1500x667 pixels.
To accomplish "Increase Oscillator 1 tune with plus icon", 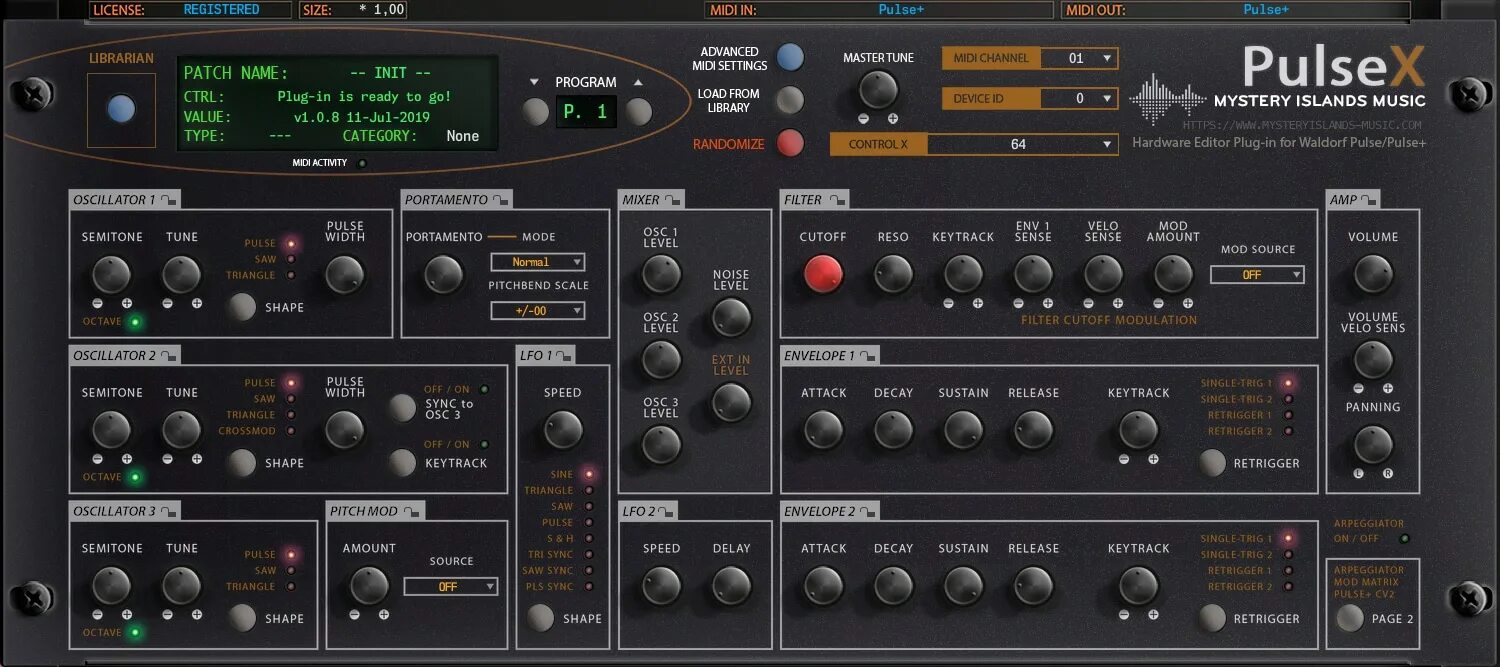I will click(x=197, y=303).
